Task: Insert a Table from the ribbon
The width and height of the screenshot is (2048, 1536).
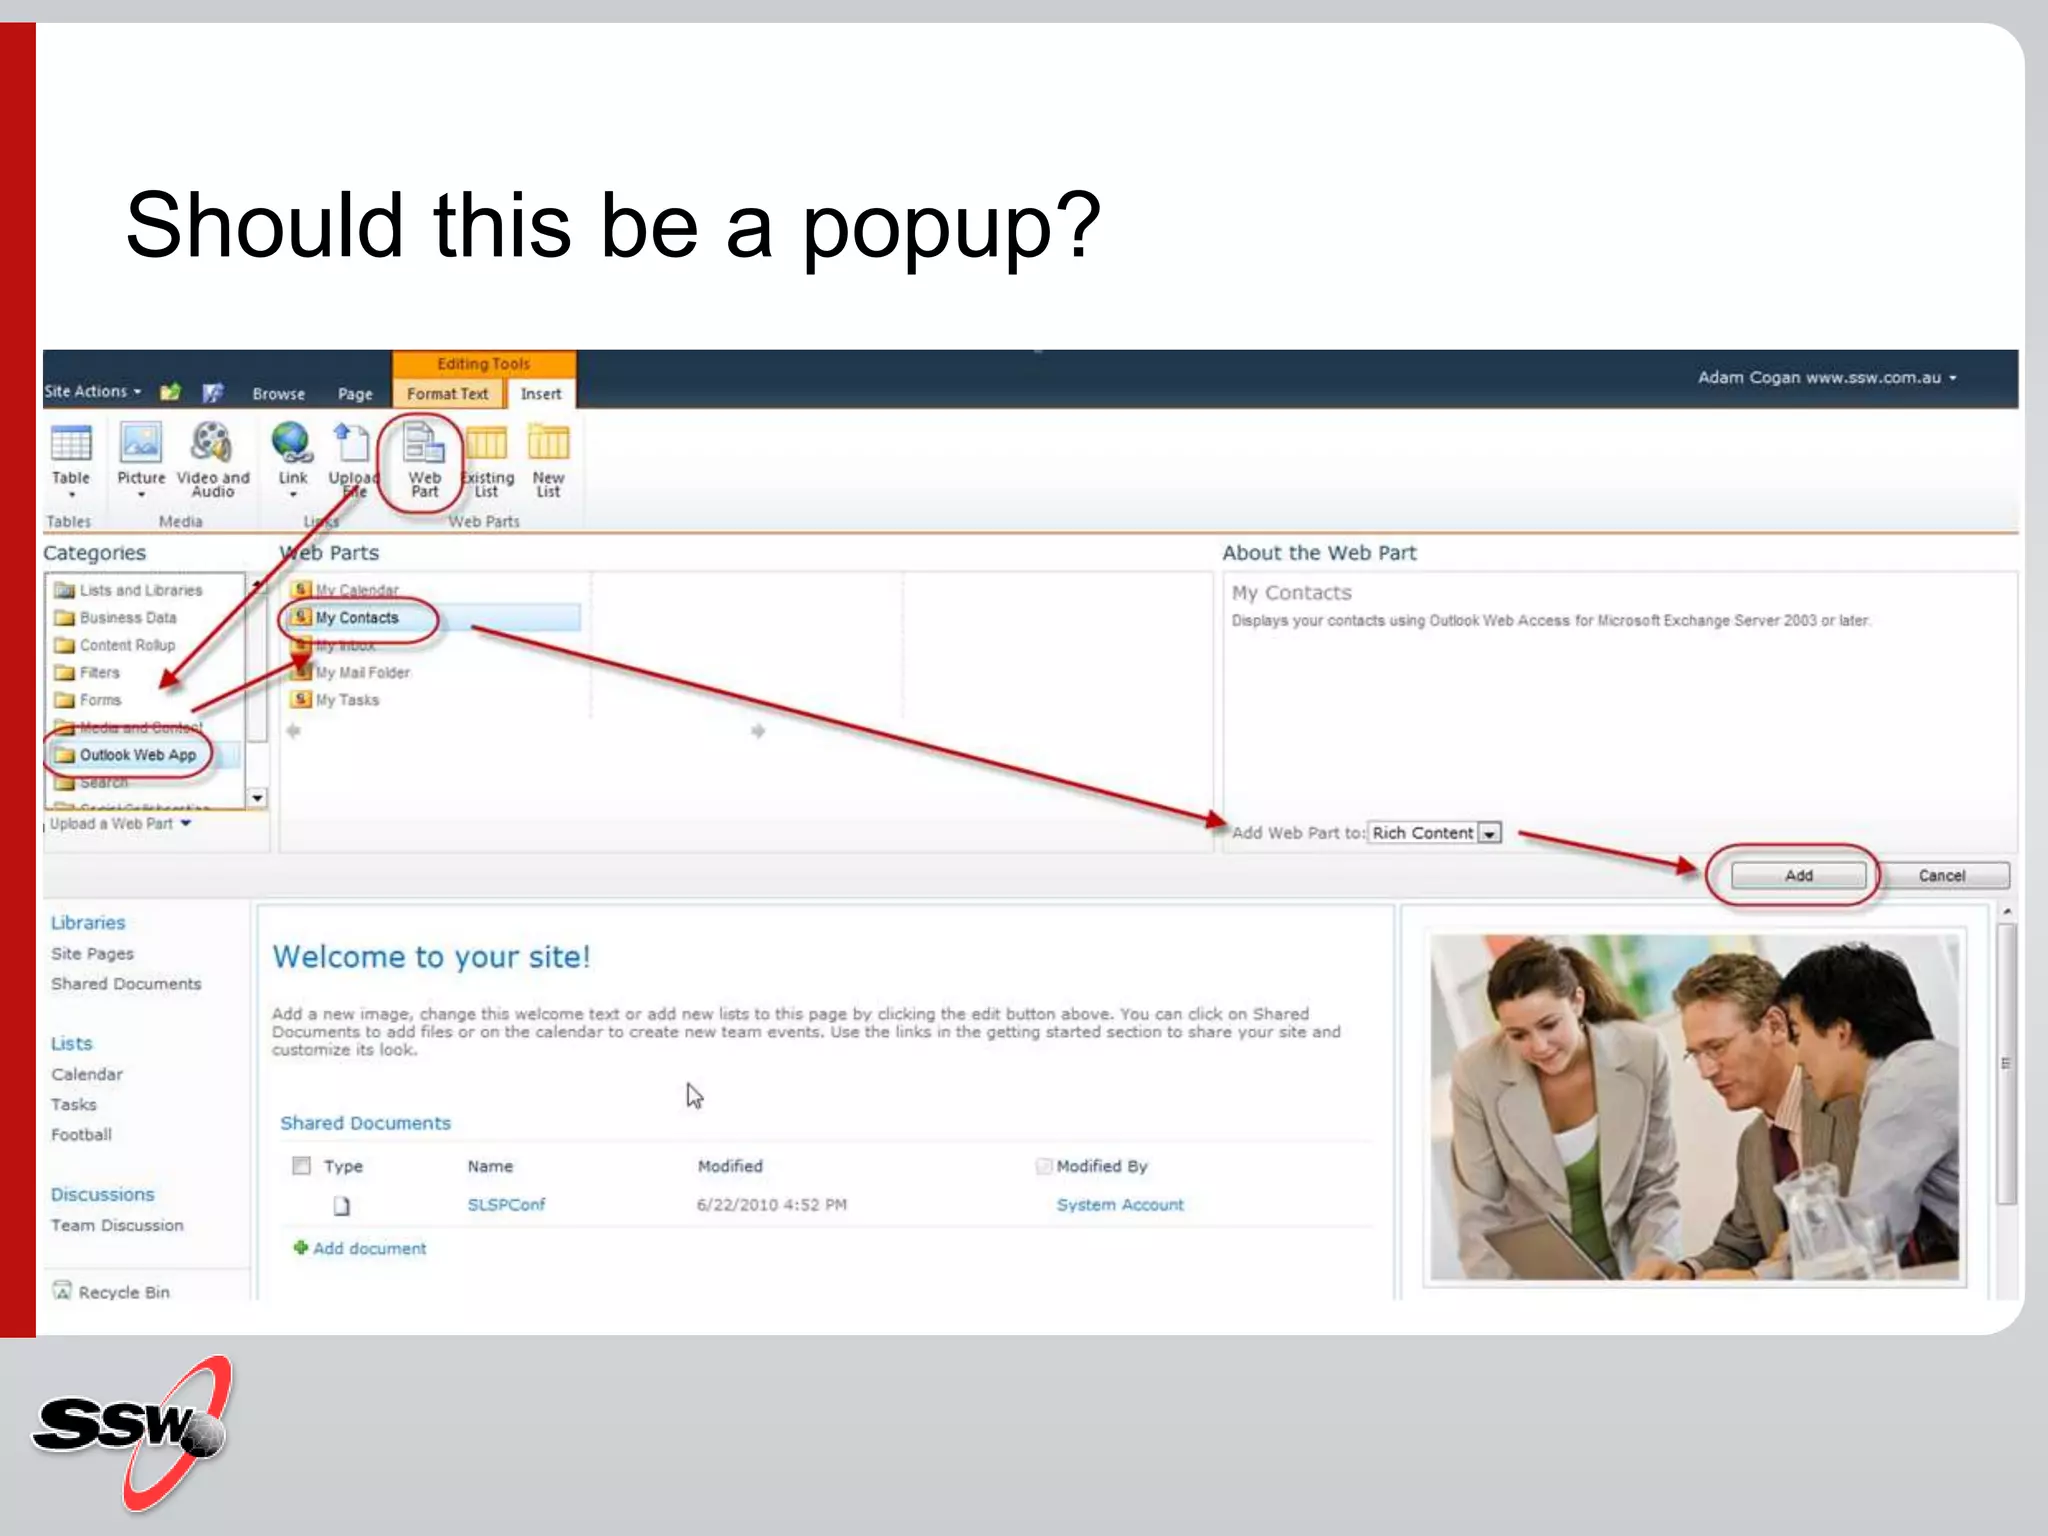Action: (x=71, y=459)
